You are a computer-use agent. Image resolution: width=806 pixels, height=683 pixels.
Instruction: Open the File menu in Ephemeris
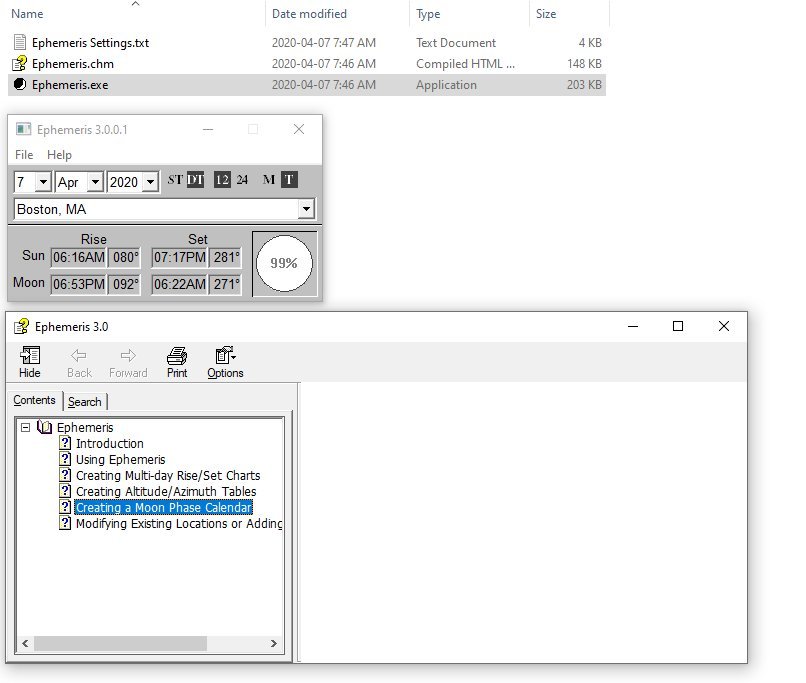[x=24, y=155]
